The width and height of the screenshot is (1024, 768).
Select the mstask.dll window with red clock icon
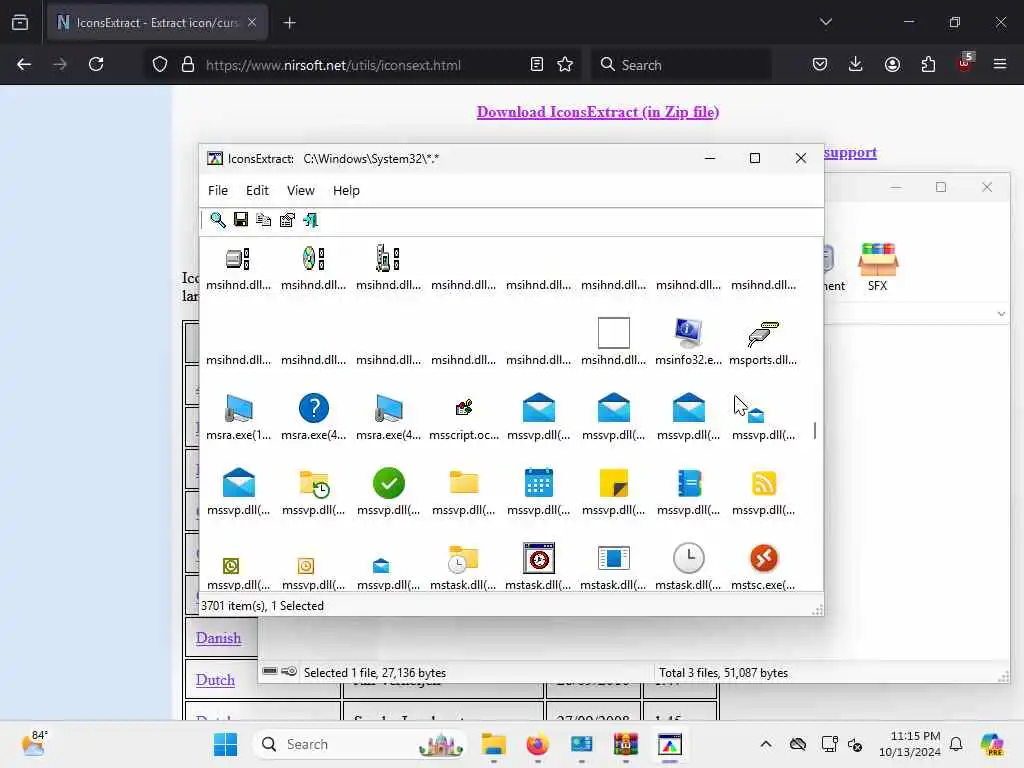coord(539,558)
